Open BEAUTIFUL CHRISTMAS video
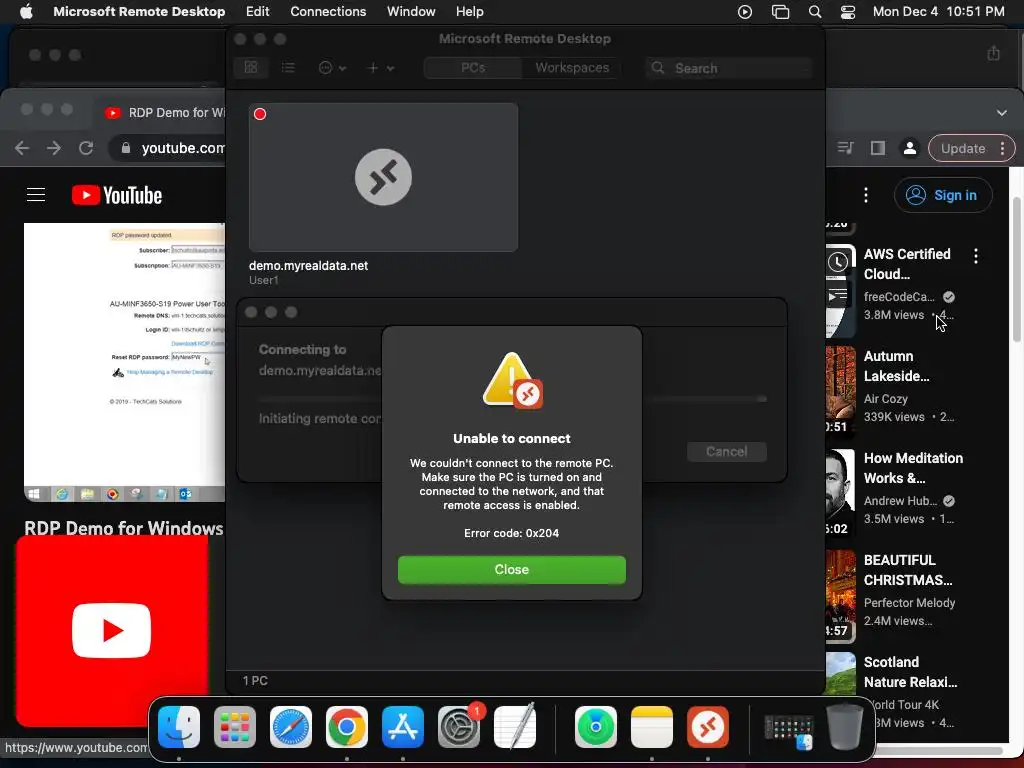The image size is (1024, 768). [x=908, y=569]
